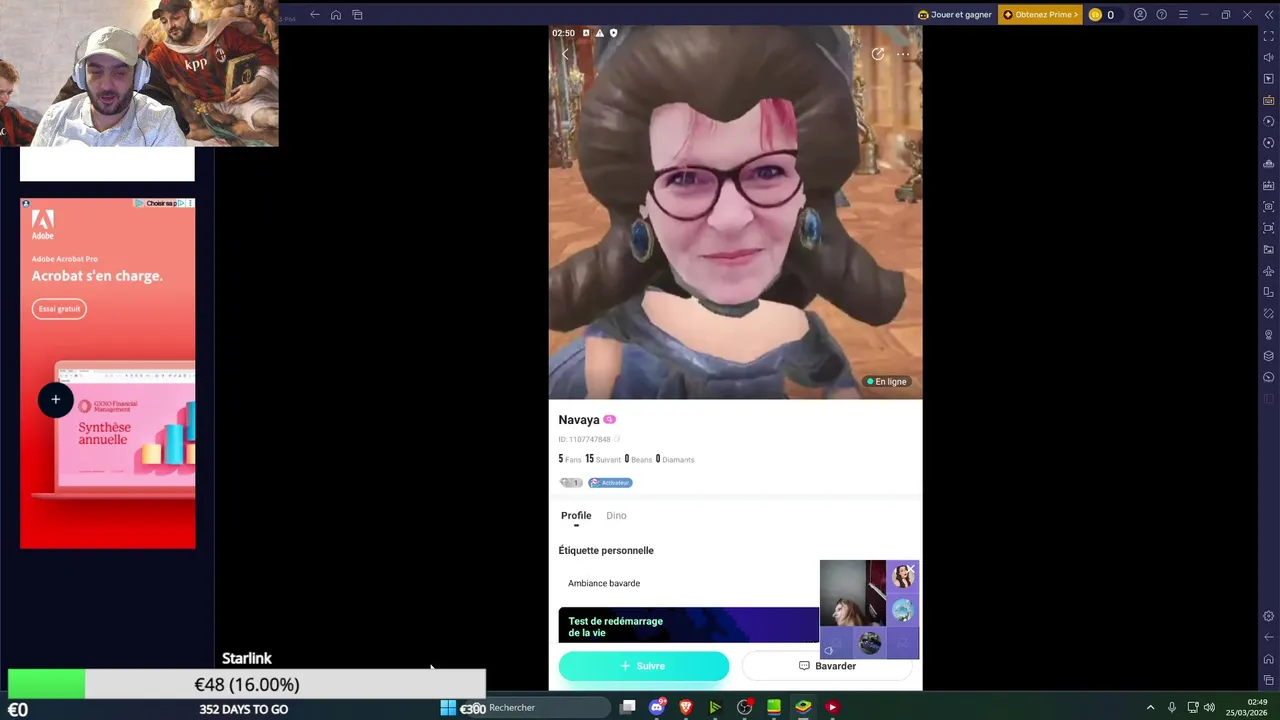This screenshot has width=1280, height=720.
Task: Open the Windows Start button
Action: 448,708
